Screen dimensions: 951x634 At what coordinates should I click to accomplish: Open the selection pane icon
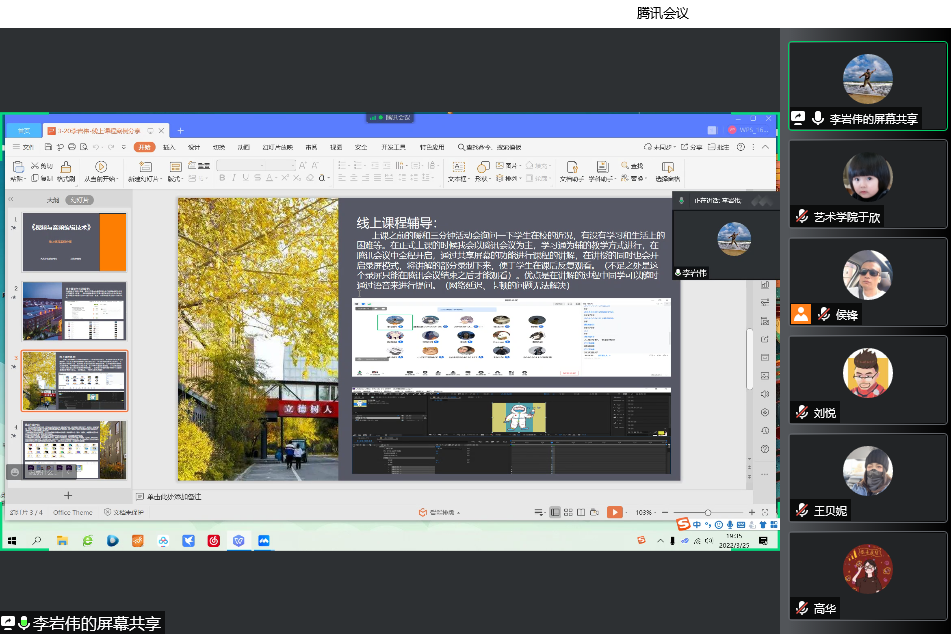point(667,167)
